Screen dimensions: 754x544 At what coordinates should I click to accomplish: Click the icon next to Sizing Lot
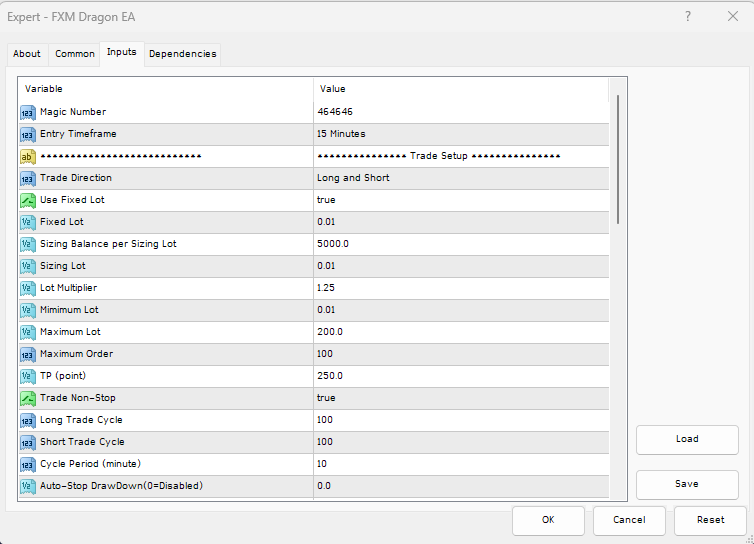tap(28, 266)
